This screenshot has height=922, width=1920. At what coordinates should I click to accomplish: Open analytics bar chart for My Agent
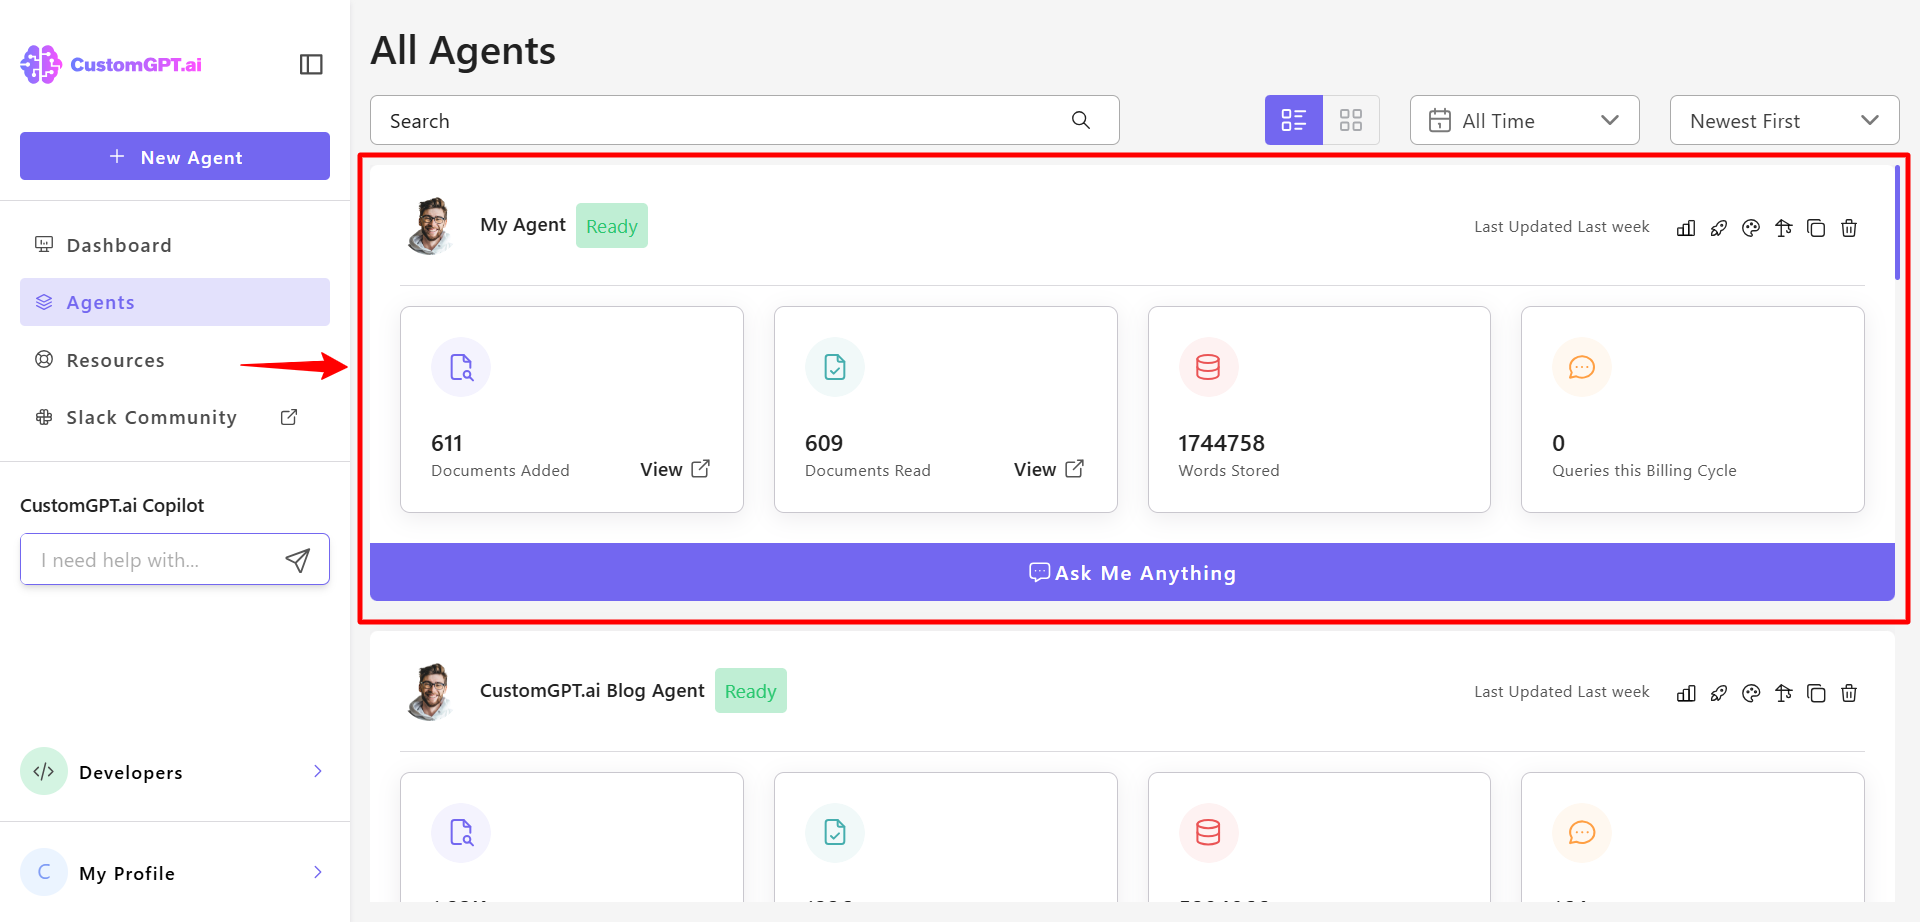click(1686, 228)
